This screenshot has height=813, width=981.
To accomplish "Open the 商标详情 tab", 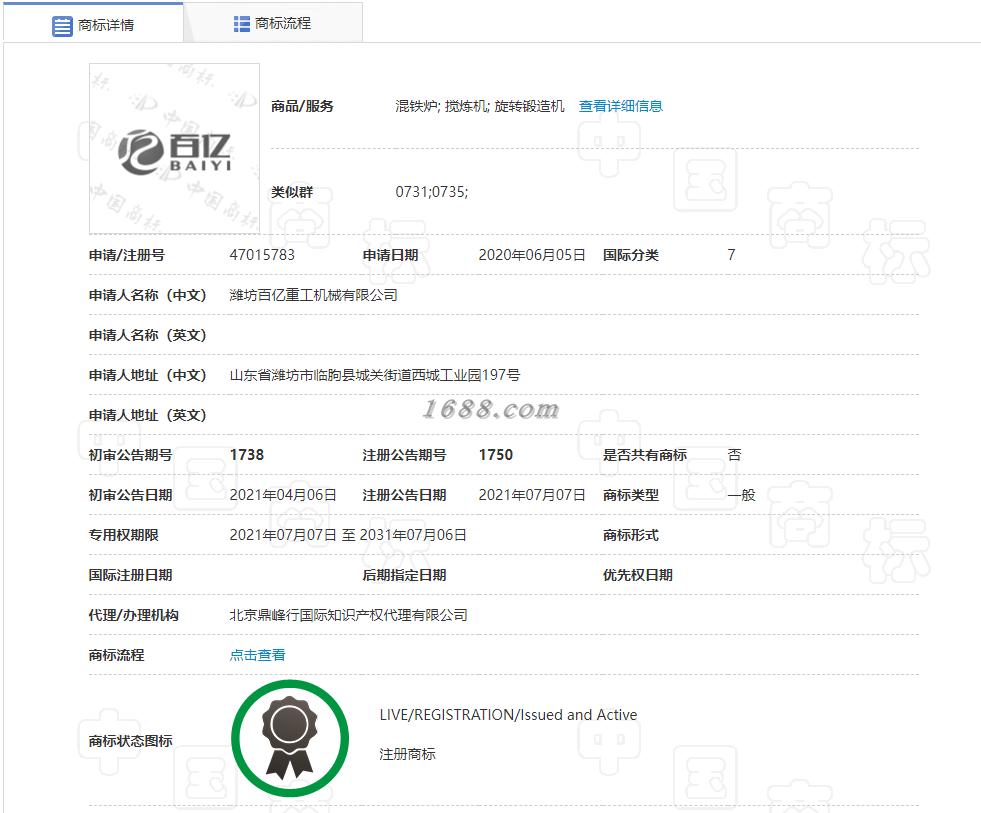I will (x=93, y=24).
